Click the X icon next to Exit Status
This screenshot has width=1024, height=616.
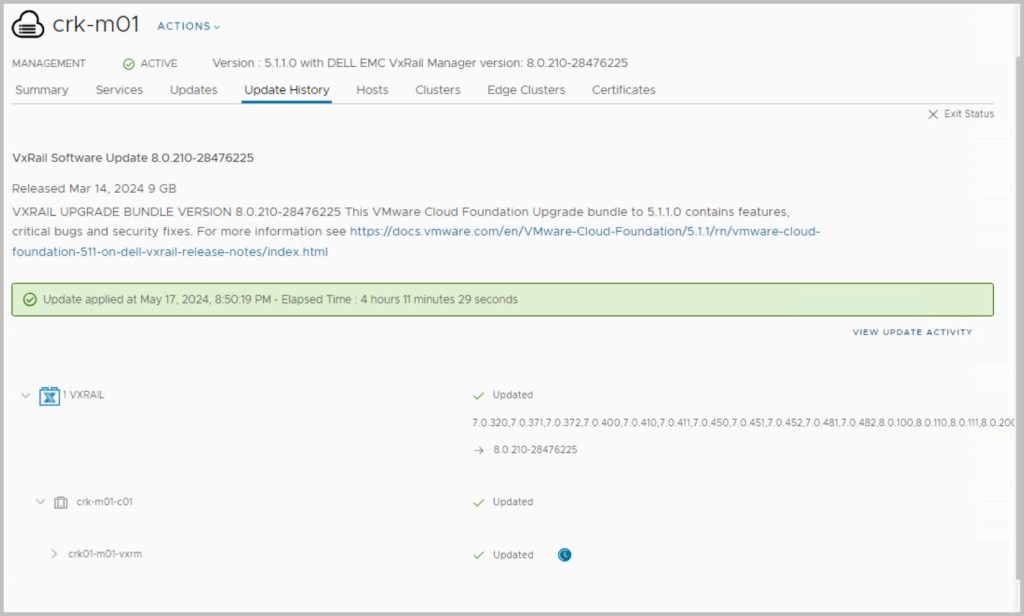[933, 114]
